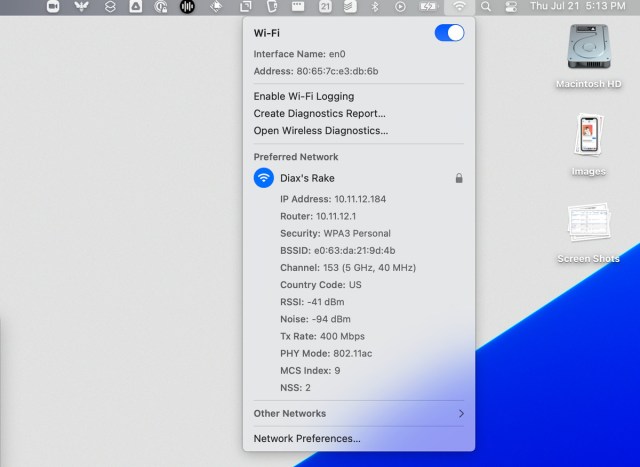Click the Router: 10.11.12.1 line
This screenshot has width=640, height=467.
[316, 216]
